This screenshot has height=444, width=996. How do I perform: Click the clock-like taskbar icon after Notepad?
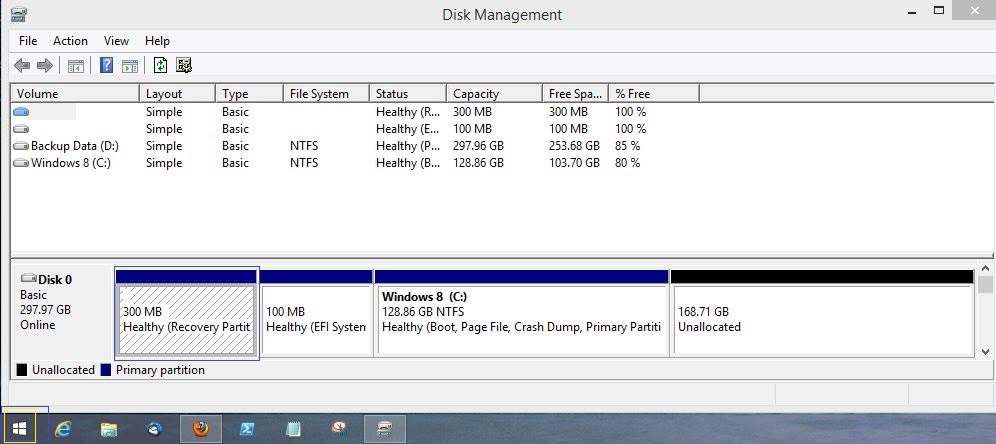(x=339, y=429)
